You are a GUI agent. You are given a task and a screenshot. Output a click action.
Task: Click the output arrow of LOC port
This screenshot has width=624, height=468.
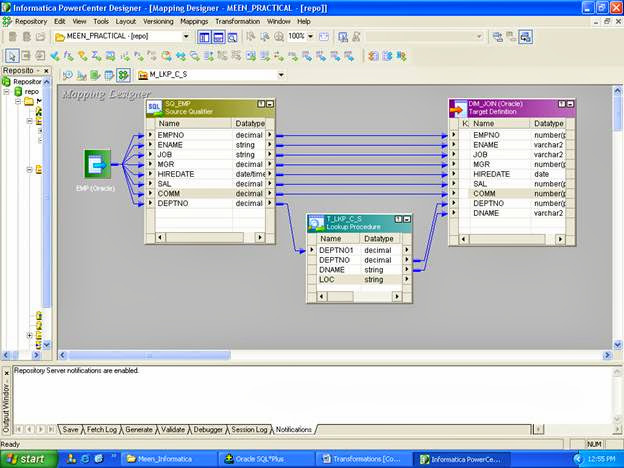pyautogui.click(x=406, y=279)
